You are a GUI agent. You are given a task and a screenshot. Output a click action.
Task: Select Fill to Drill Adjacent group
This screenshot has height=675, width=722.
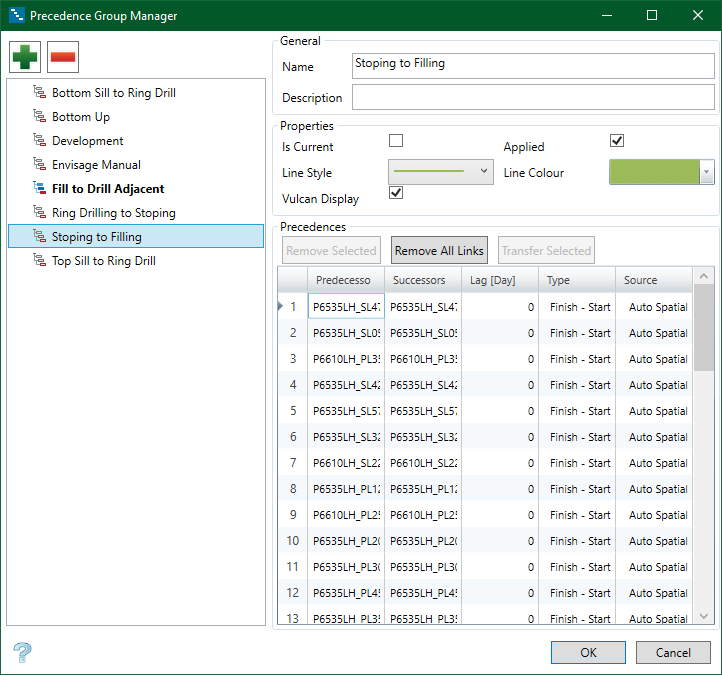[x=108, y=189]
